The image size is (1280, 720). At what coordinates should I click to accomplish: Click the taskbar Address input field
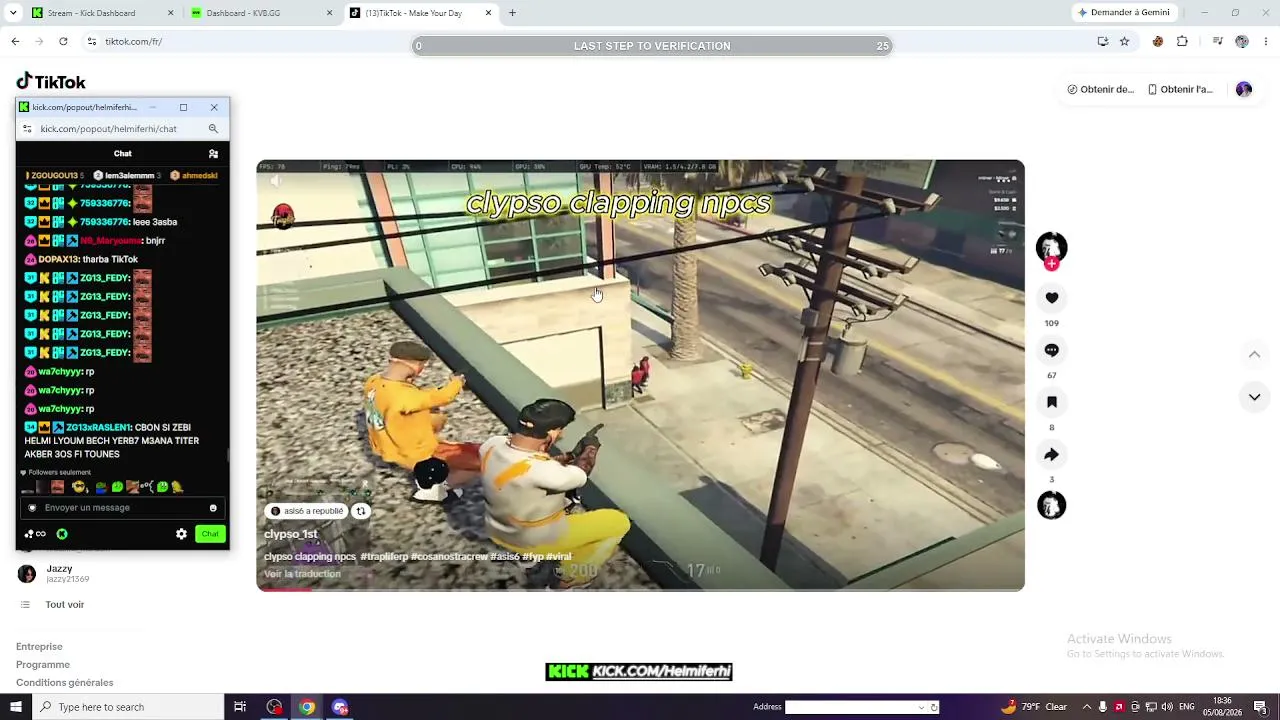851,707
